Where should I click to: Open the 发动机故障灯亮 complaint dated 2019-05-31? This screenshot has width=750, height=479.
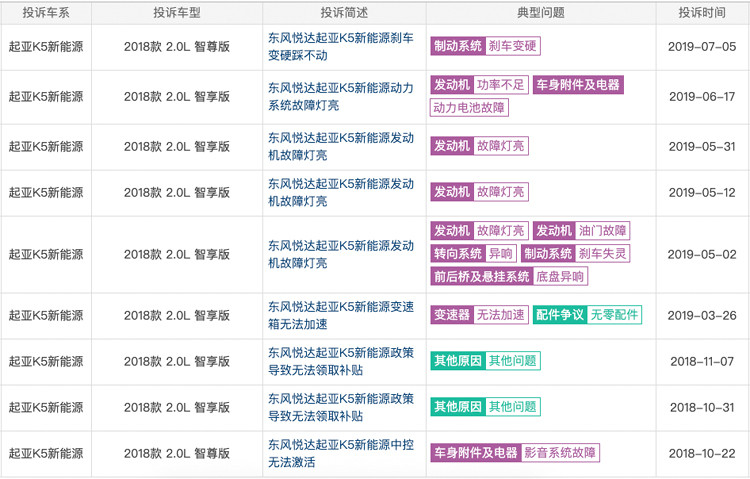pyautogui.click(x=341, y=146)
